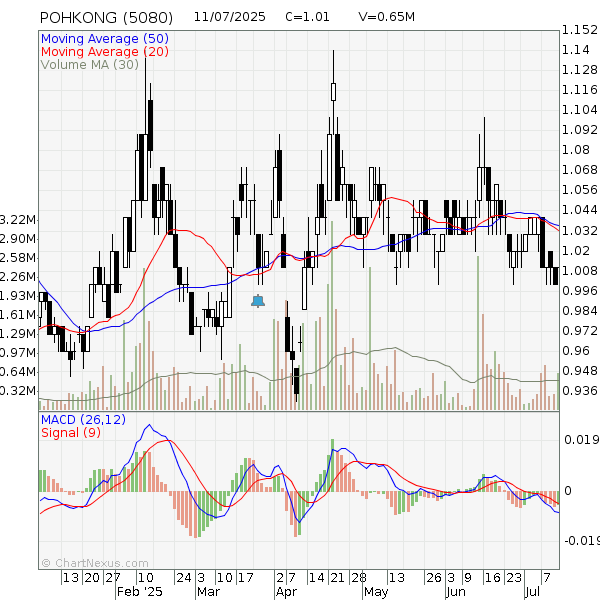Click the 'Moving Average (50)' legend label
Viewport: 600px width, 600px height.
pyautogui.click(x=105, y=39)
